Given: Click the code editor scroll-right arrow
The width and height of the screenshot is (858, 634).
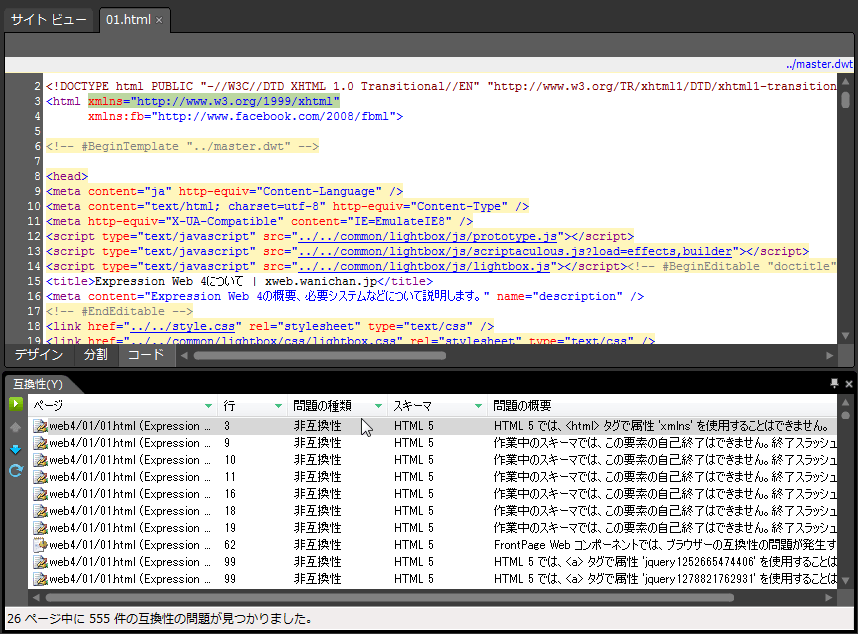Looking at the screenshot, I should click(x=830, y=356).
